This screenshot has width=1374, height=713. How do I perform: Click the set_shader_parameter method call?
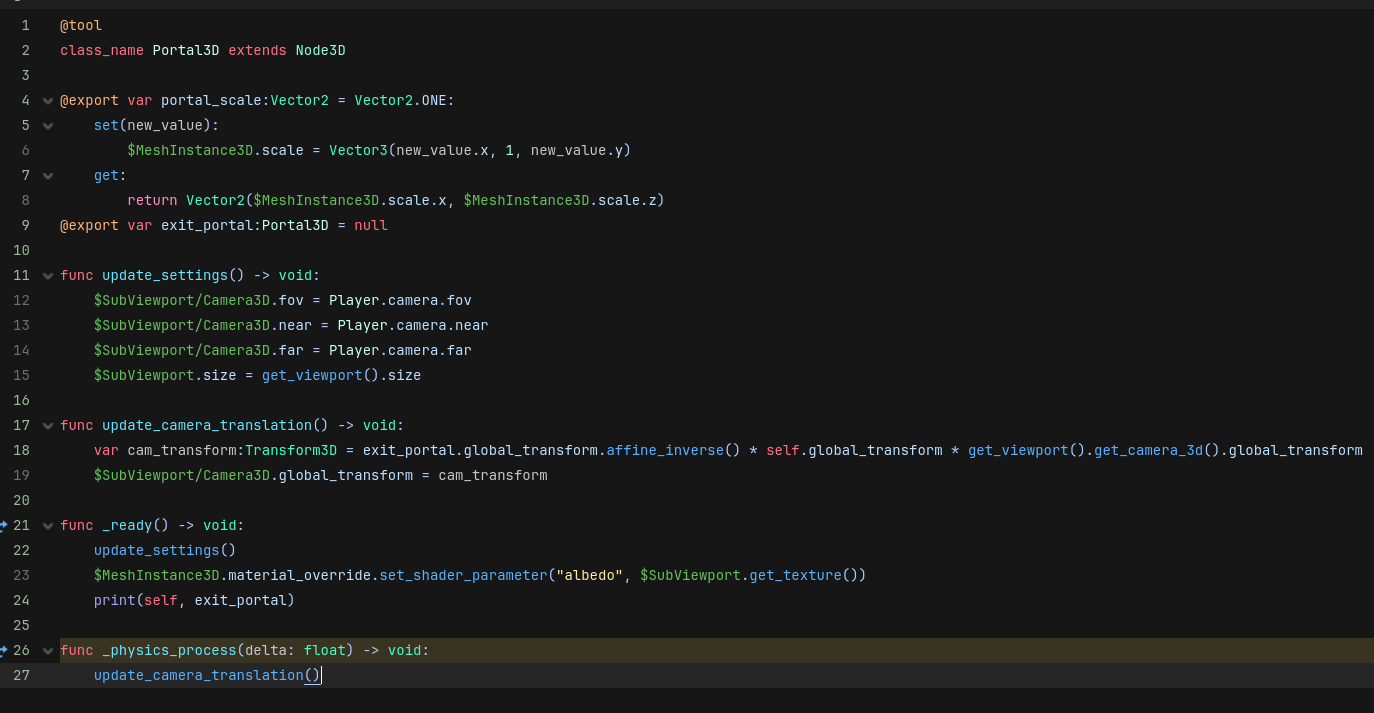click(464, 575)
